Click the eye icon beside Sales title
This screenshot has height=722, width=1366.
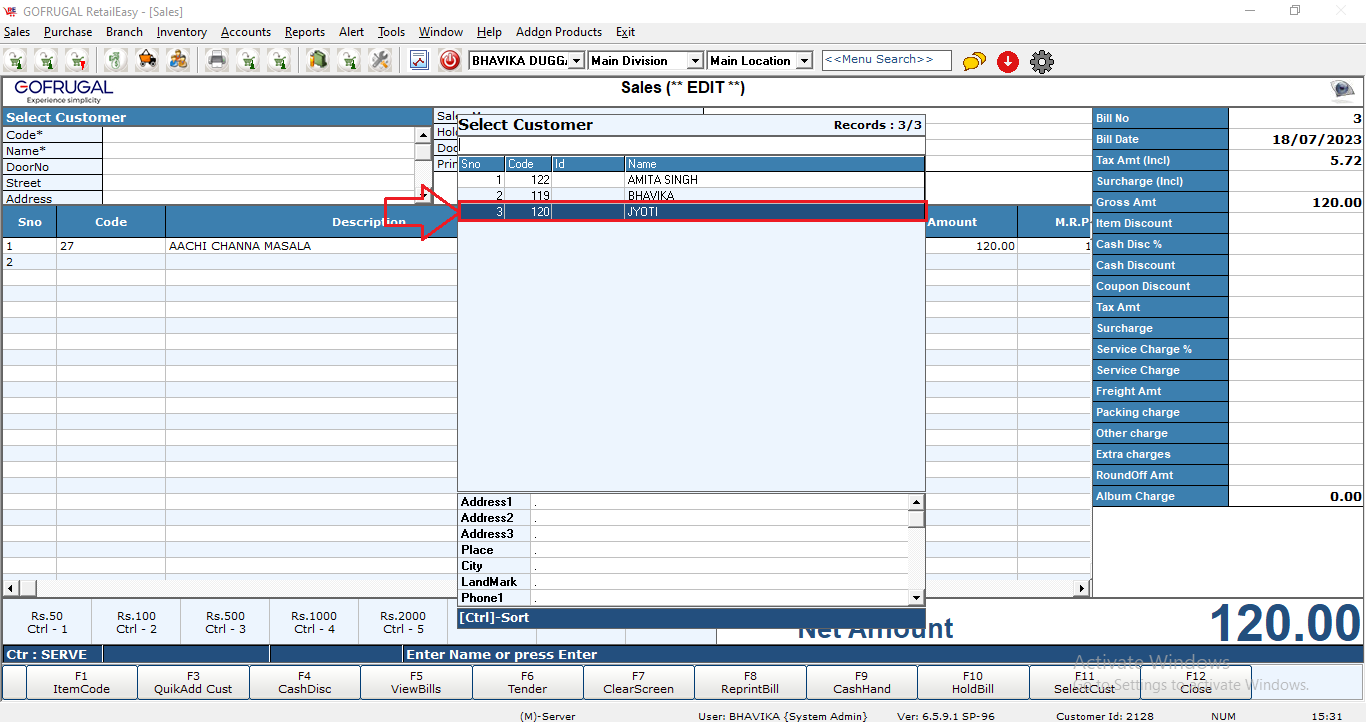tap(1342, 90)
